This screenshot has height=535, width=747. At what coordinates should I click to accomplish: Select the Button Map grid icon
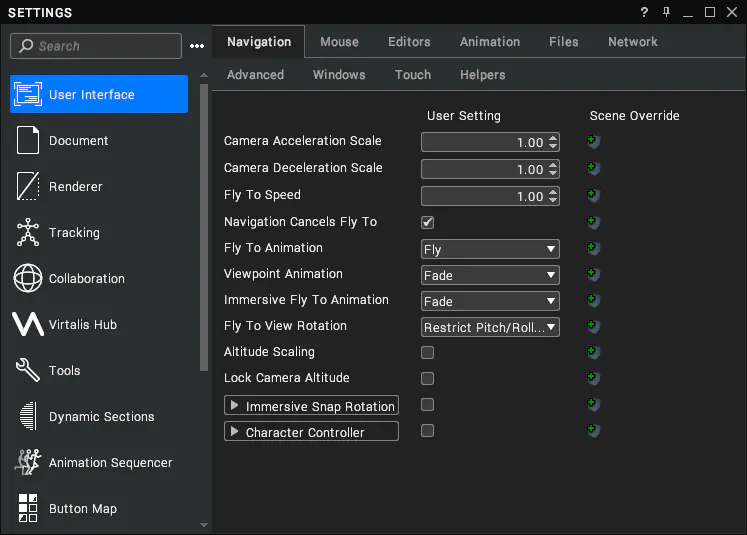click(28, 508)
